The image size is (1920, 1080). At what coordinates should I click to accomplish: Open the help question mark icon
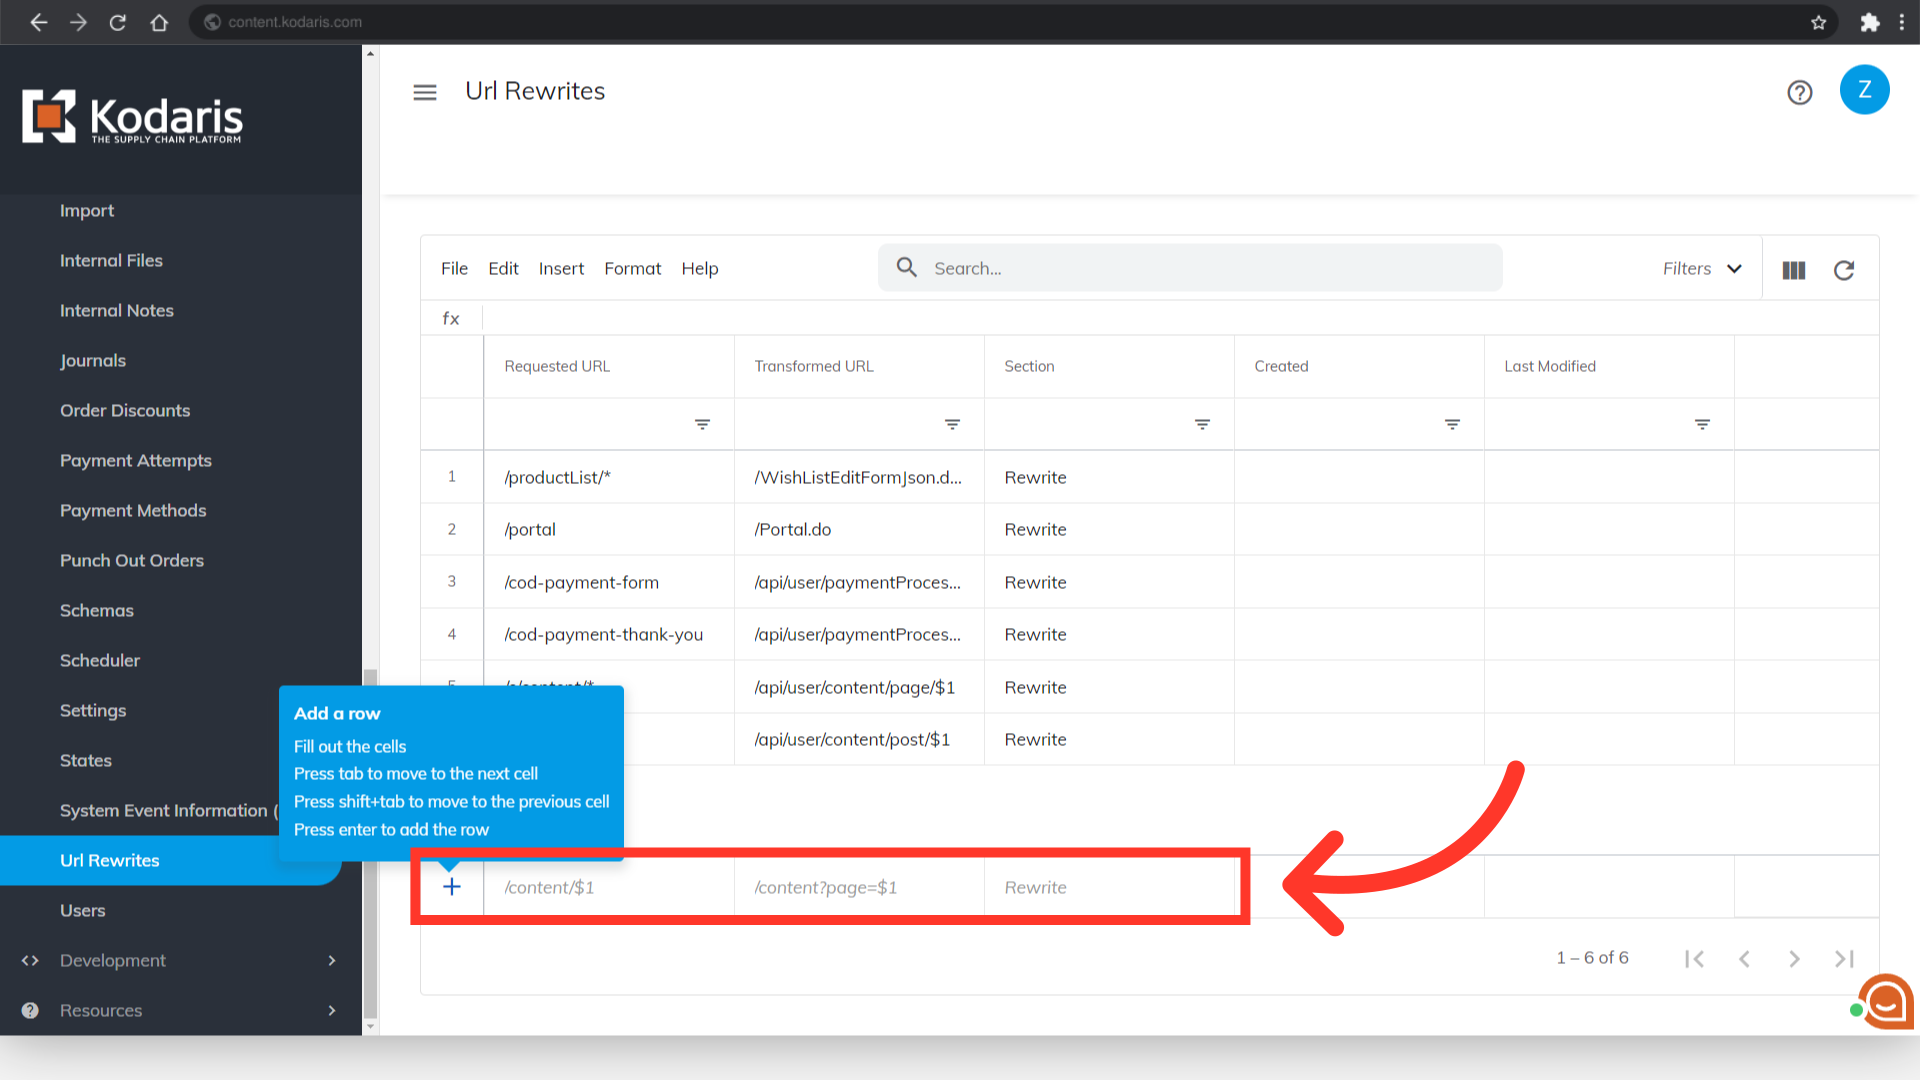click(1799, 92)
